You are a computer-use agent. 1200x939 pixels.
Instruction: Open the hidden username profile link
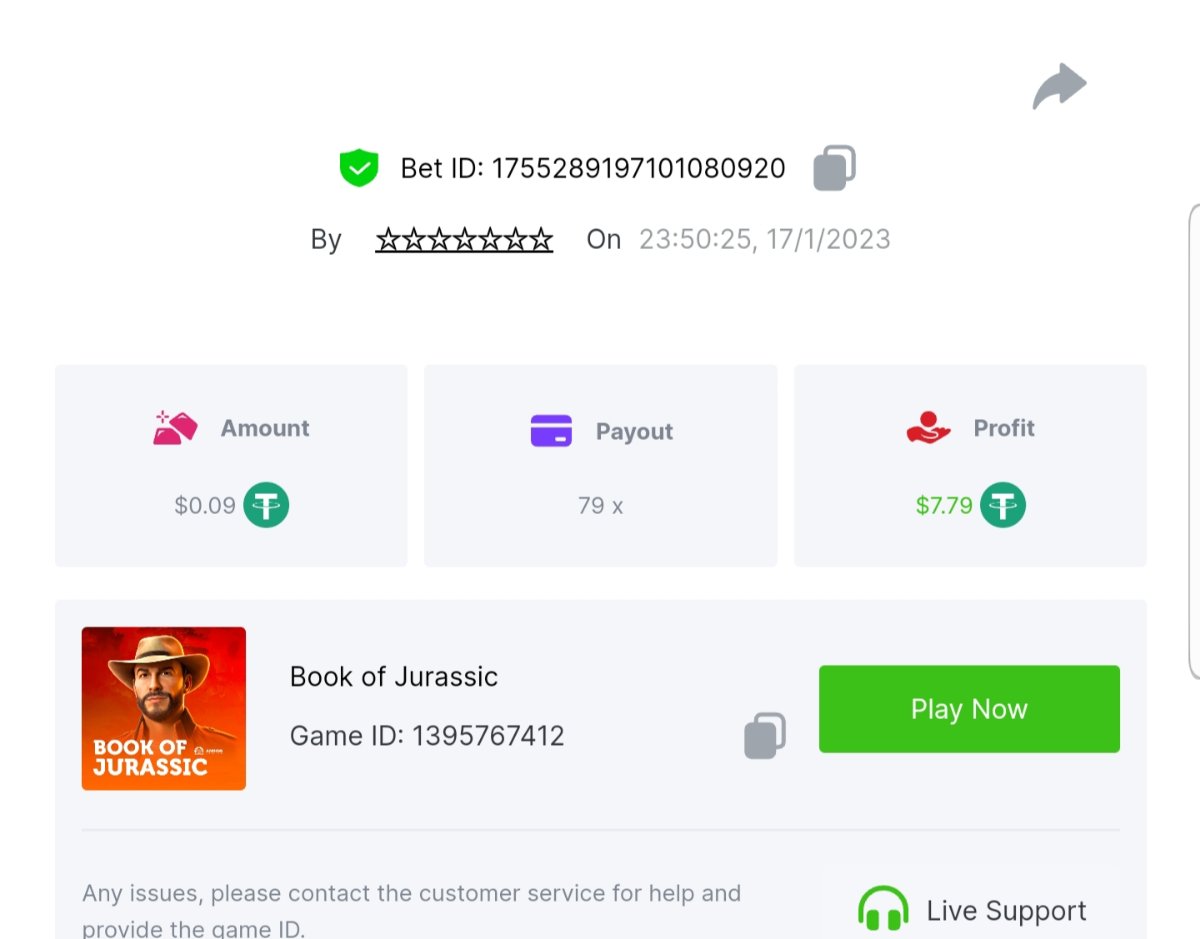464,240
